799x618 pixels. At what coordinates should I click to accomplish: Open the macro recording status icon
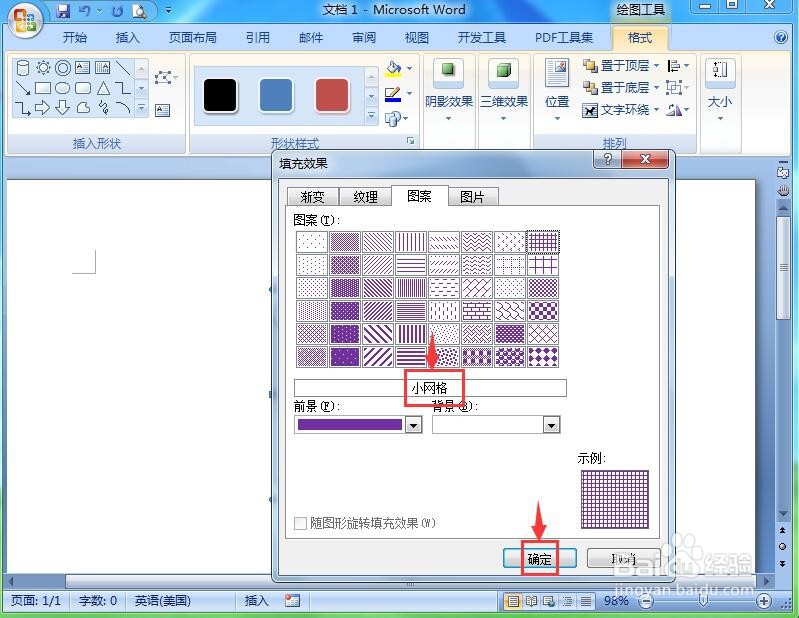pos(292,601)
